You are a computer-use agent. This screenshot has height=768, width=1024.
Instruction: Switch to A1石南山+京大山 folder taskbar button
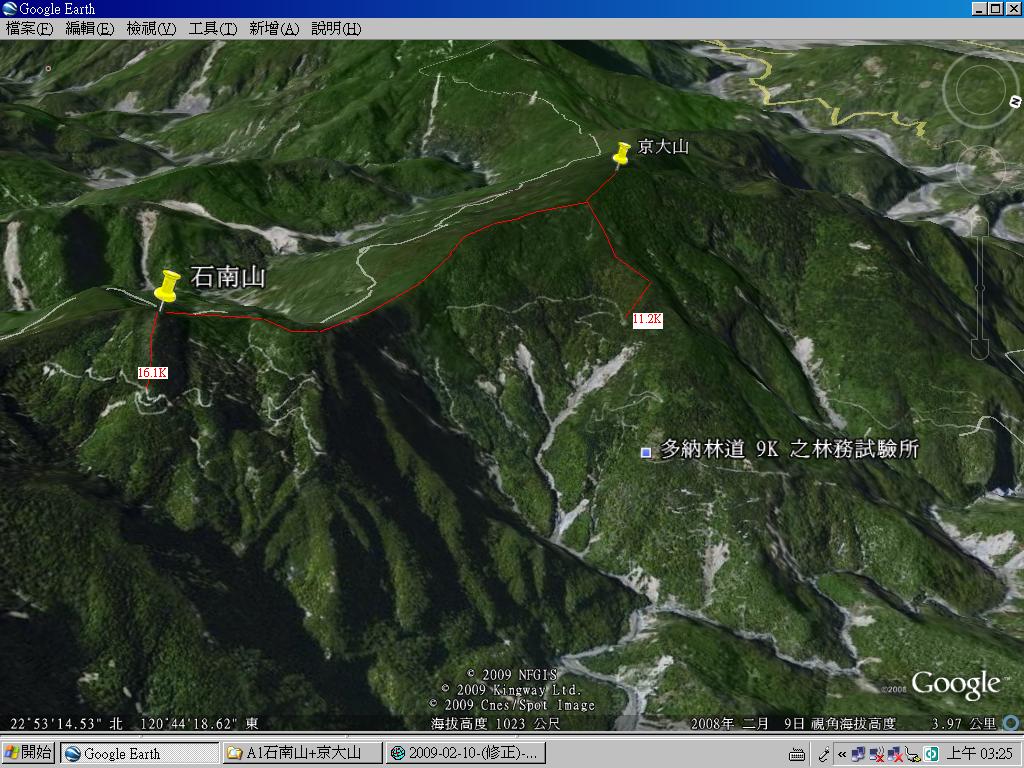coord(303,753)
